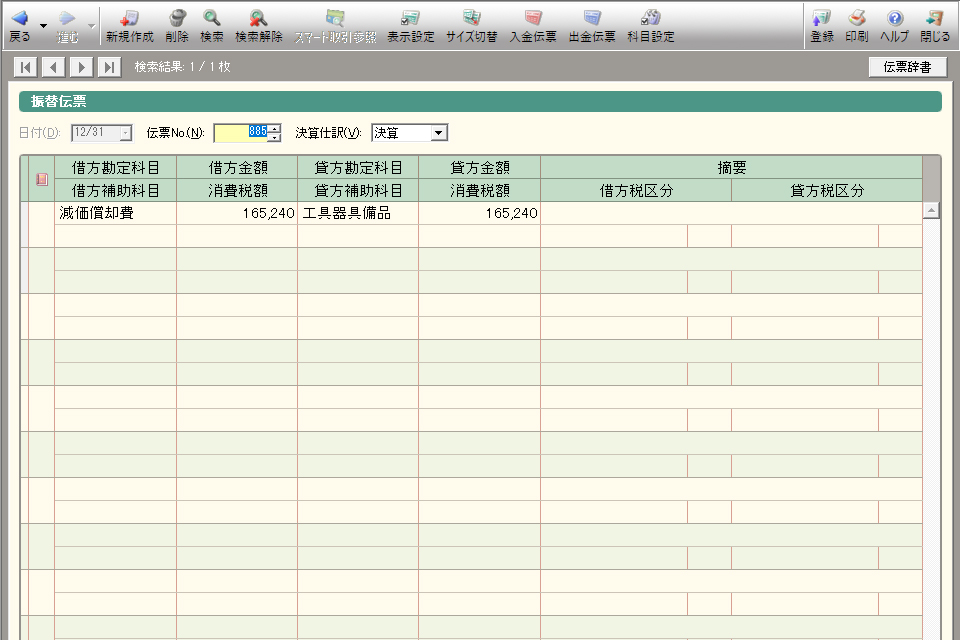Register the slip with 登録 icon

coord(822,26)
